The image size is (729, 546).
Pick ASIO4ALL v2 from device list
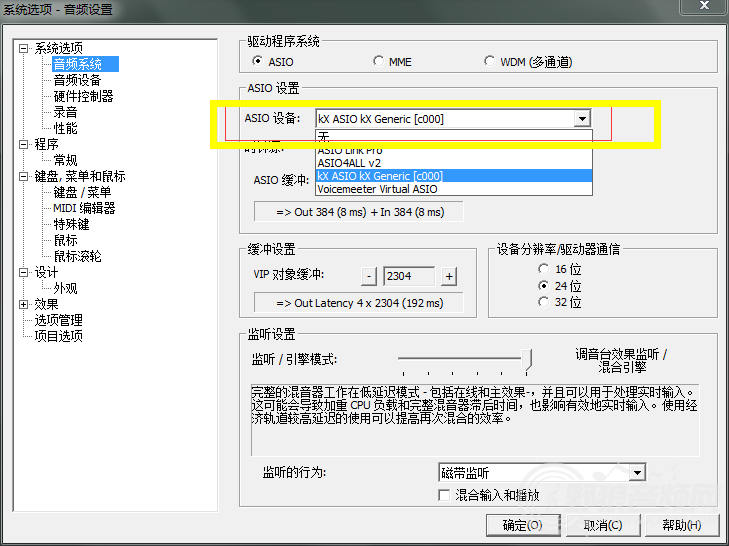coord(454,163)
